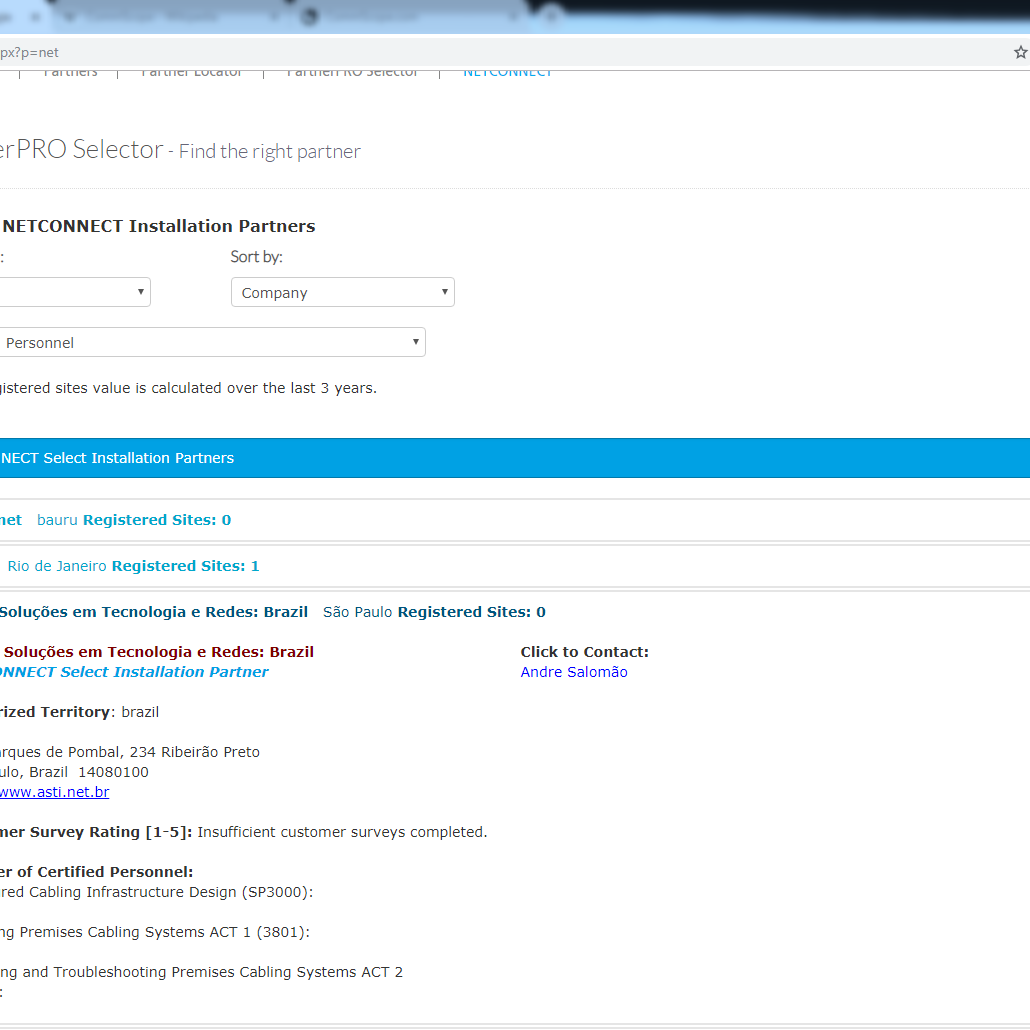Expand the bauru Registered Sites: 0 row
This screenshot has width=1030, height=1030.
515,520
